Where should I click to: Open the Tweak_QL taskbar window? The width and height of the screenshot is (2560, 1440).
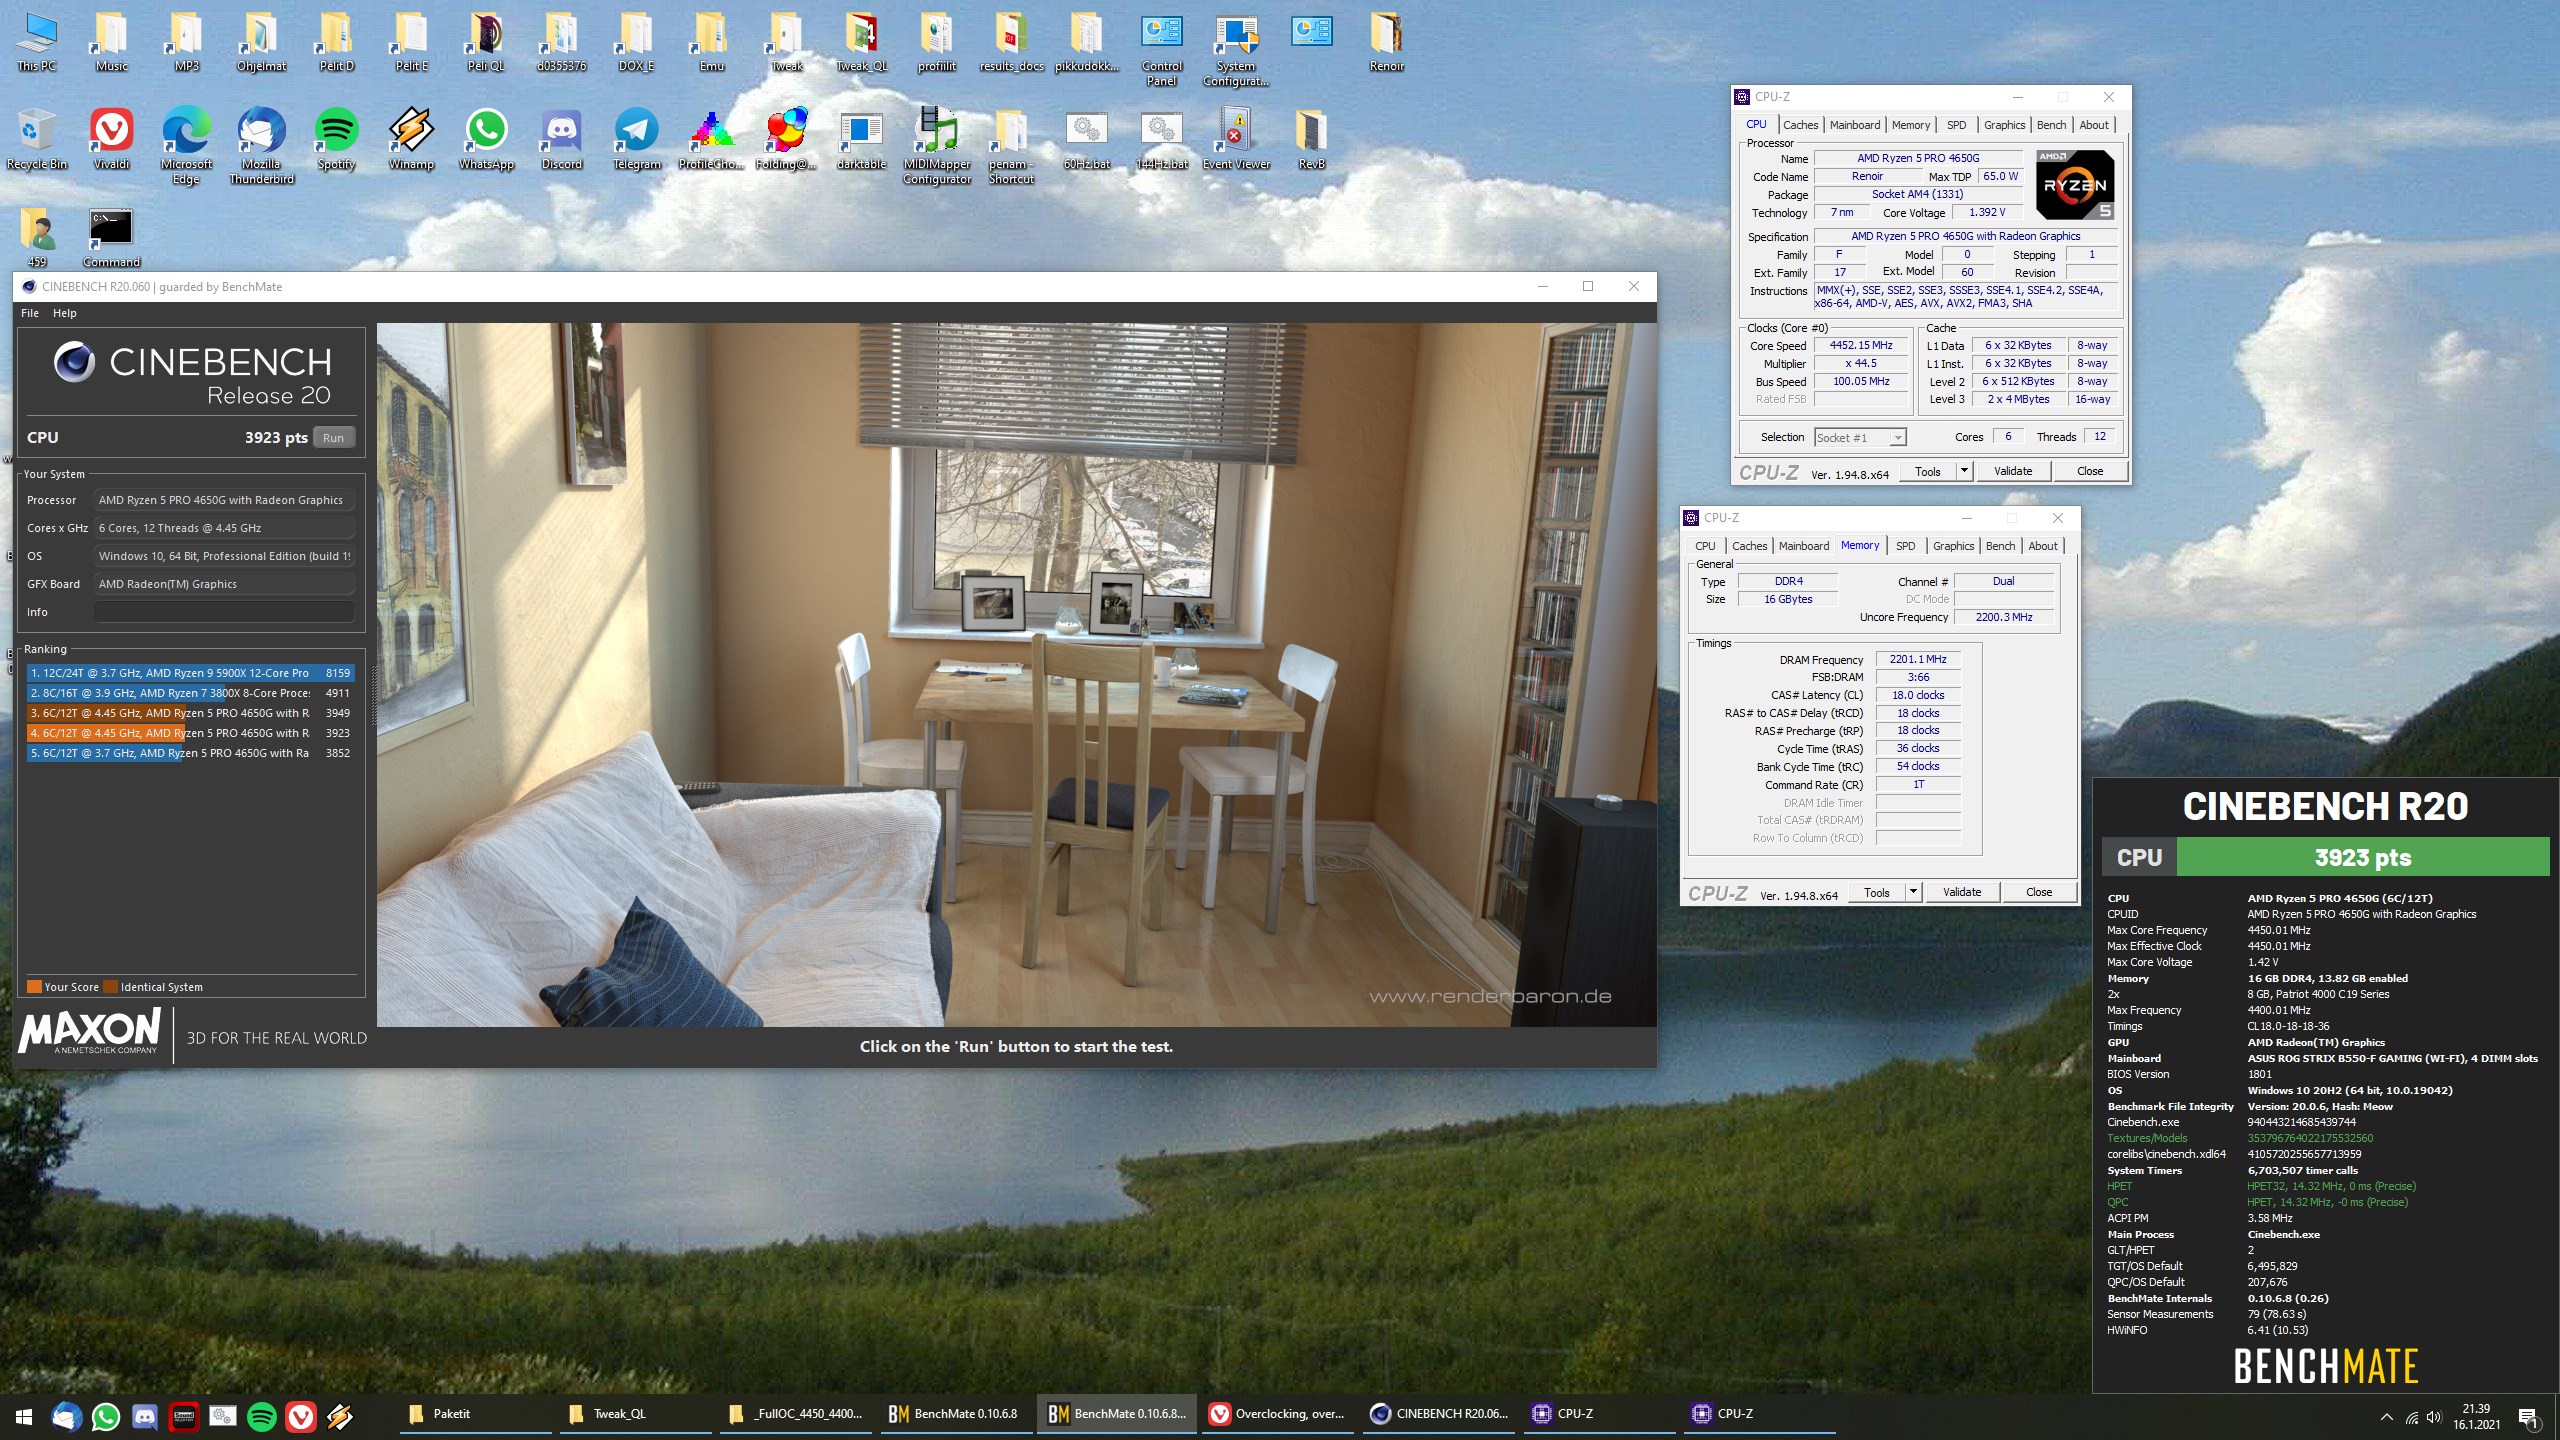point(636,1414)
